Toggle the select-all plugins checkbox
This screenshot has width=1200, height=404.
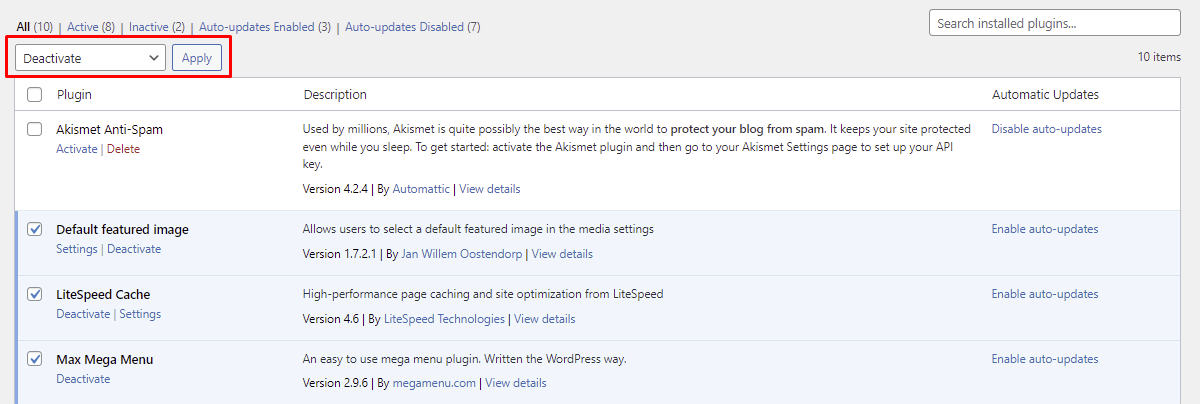tap(35, 94)
